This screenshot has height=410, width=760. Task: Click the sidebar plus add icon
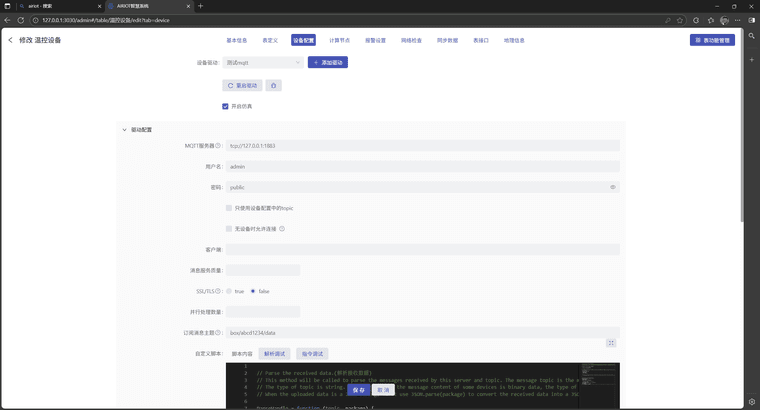[752, 60]
